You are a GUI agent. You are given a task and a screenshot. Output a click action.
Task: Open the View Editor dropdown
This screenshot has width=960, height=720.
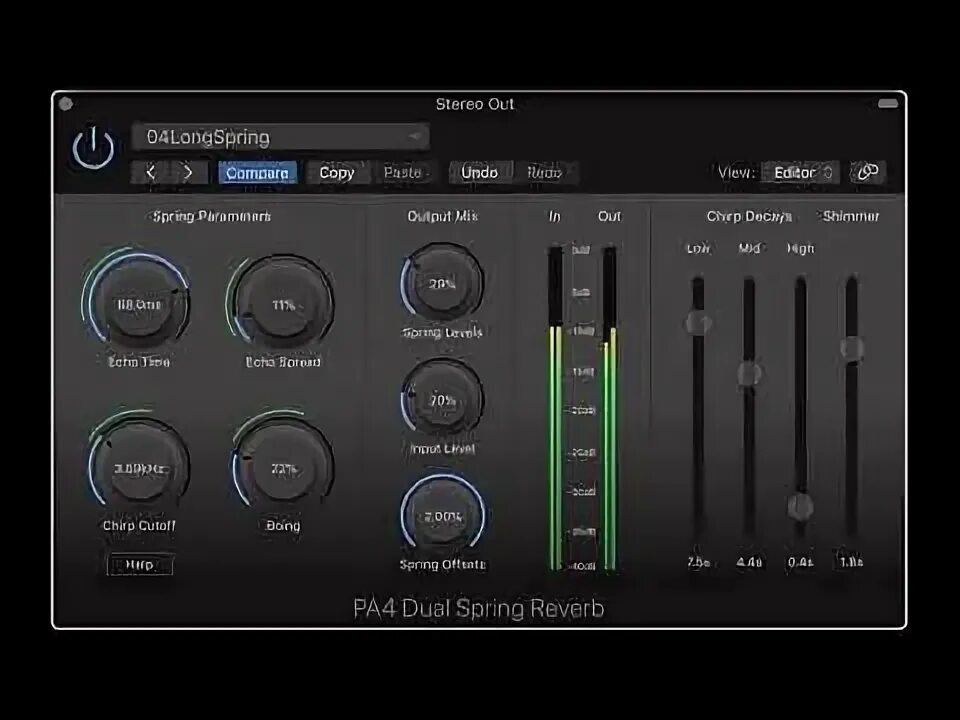801,173
